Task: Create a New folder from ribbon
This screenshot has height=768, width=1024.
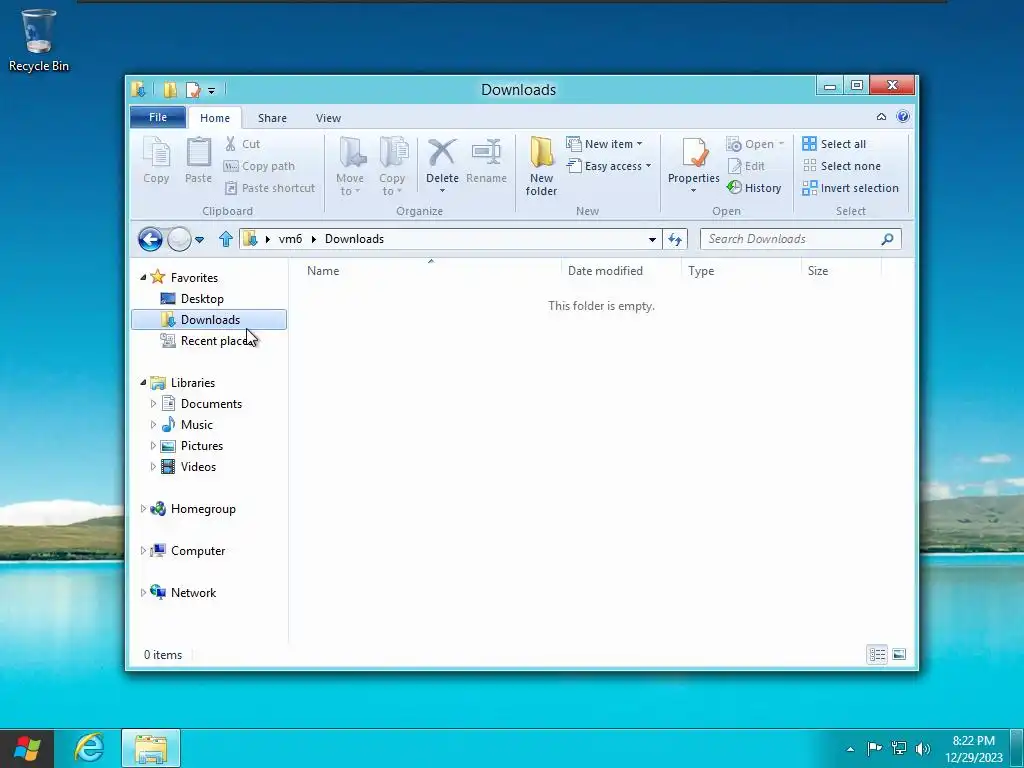Action: pos(541,166)
